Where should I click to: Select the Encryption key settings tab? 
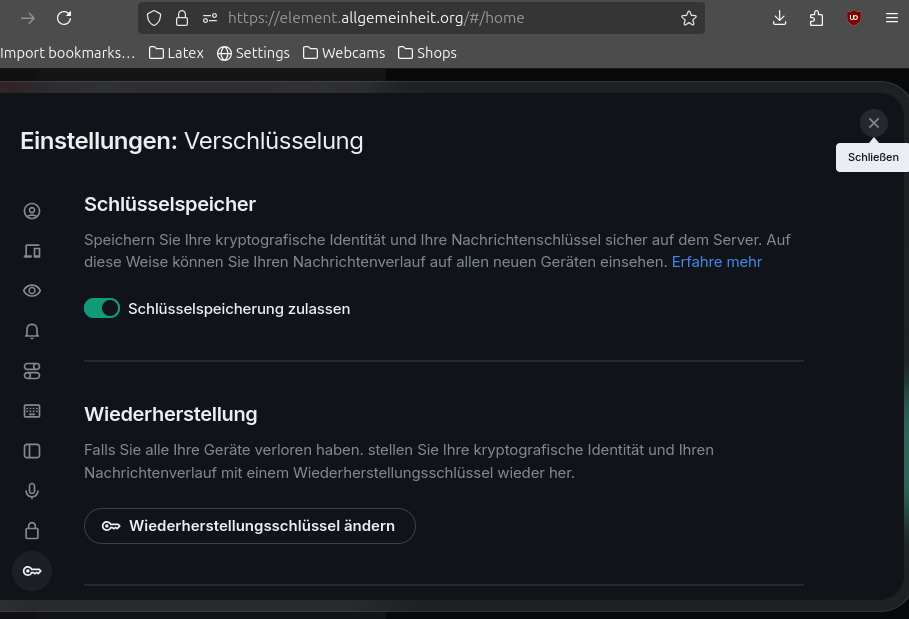tap(32, 571)
